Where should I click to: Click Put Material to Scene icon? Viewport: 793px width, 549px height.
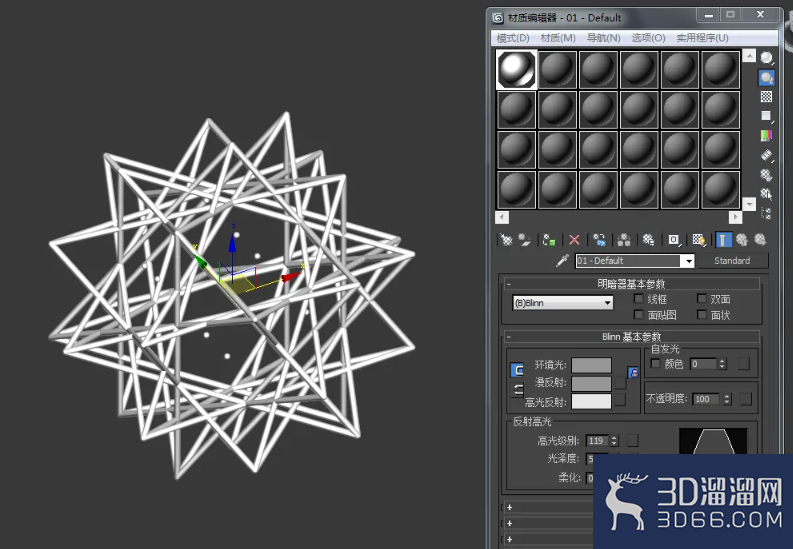point(524,240)
